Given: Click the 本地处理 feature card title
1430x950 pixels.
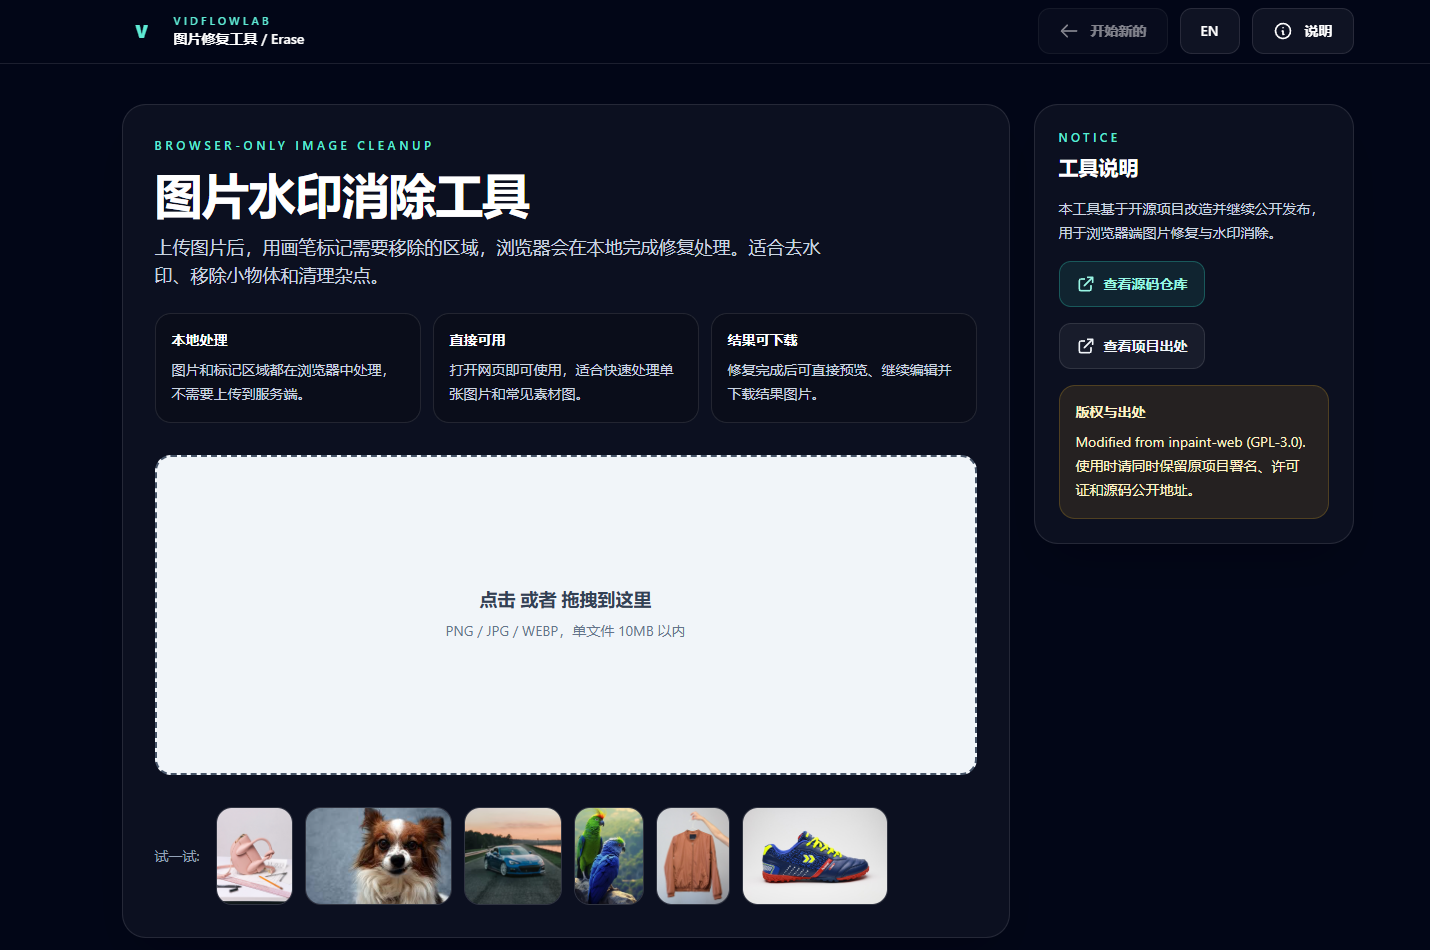Looking at the screenshot, I should 199,340.
